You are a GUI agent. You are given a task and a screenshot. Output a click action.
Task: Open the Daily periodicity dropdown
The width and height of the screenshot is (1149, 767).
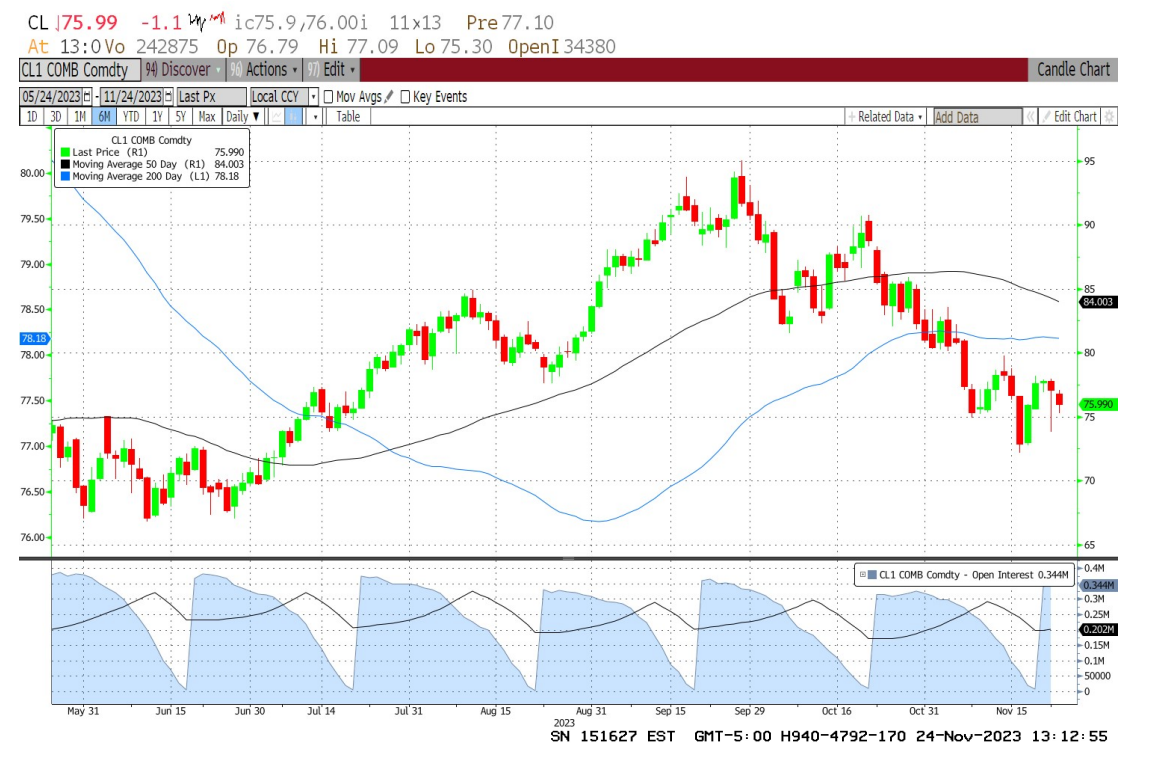pos(243,116)
